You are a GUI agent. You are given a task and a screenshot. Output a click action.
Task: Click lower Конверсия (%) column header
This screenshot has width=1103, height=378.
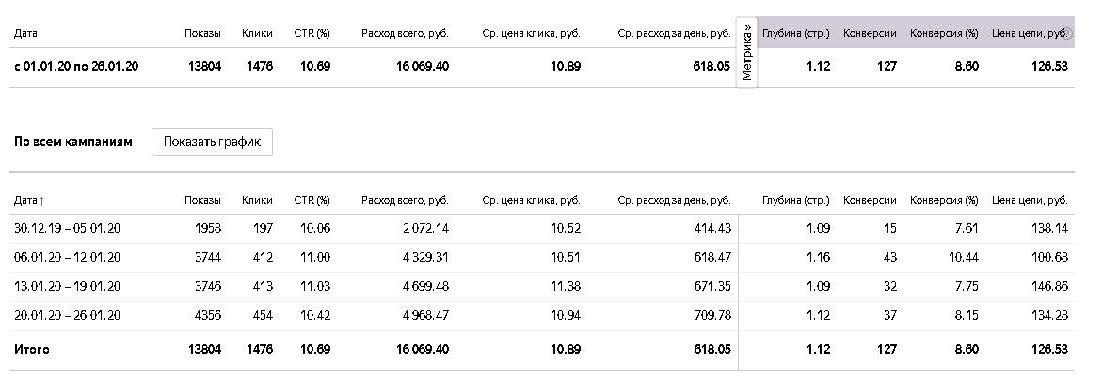click(x=944, y=201)
